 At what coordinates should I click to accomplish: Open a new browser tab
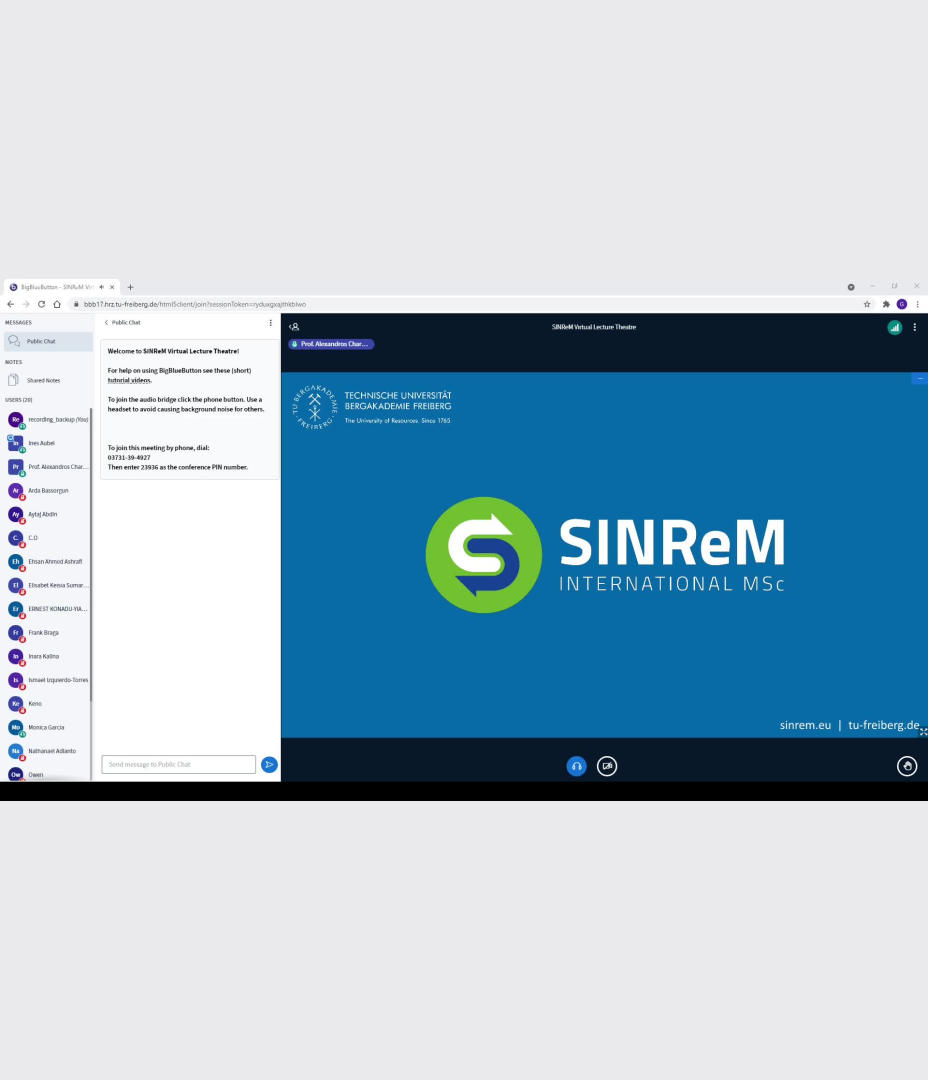click(130, 287)
